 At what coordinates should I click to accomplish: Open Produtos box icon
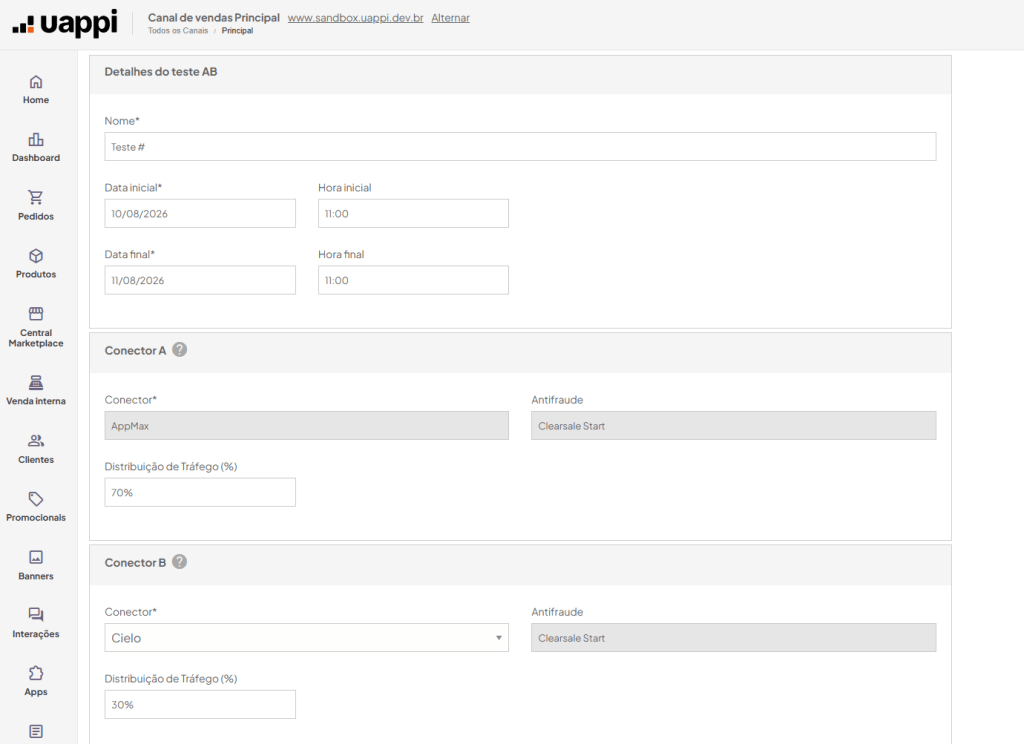[36, 255]
